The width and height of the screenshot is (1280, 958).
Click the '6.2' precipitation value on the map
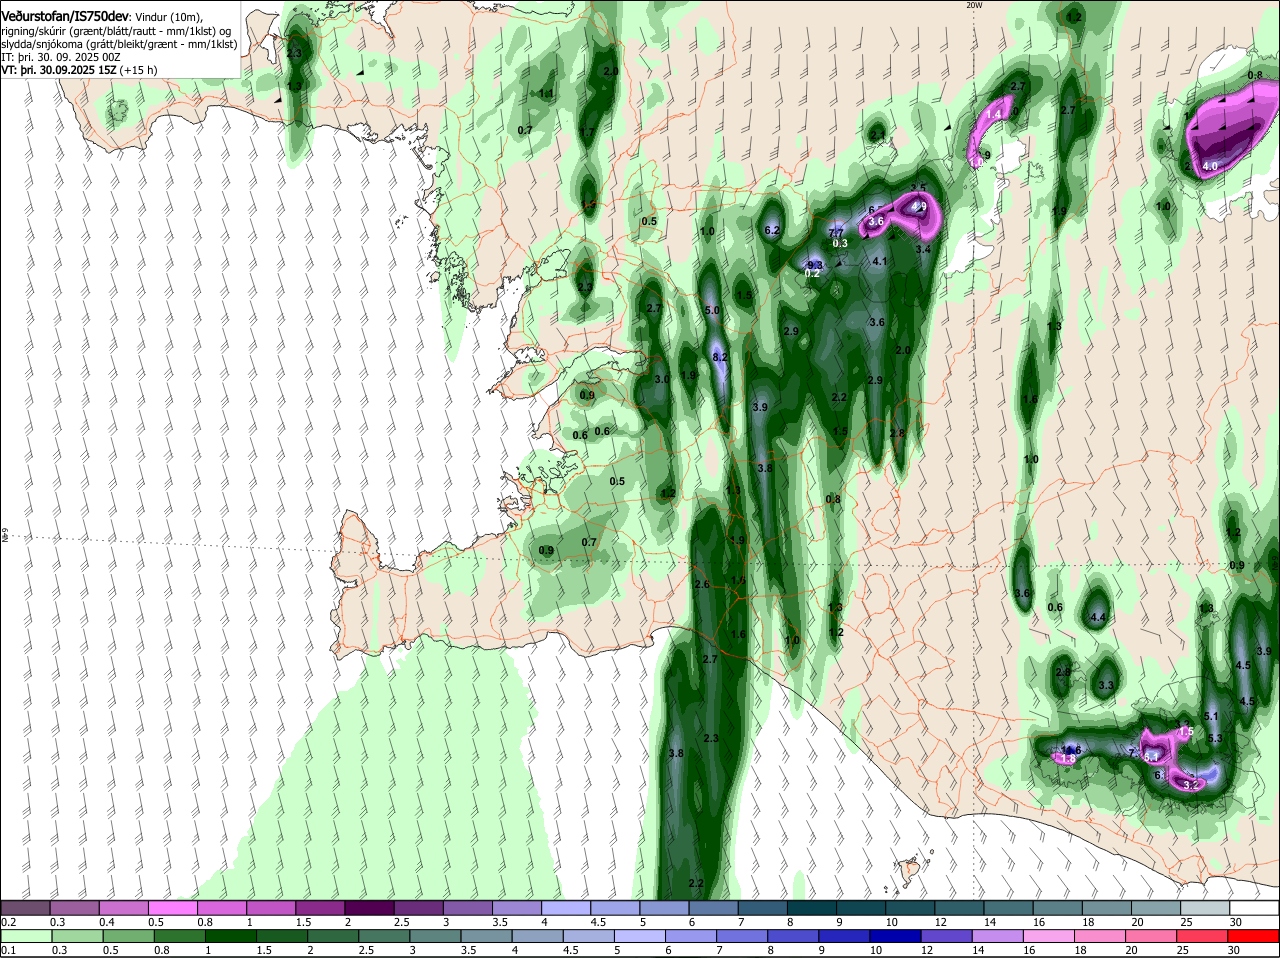coord(772,230)
